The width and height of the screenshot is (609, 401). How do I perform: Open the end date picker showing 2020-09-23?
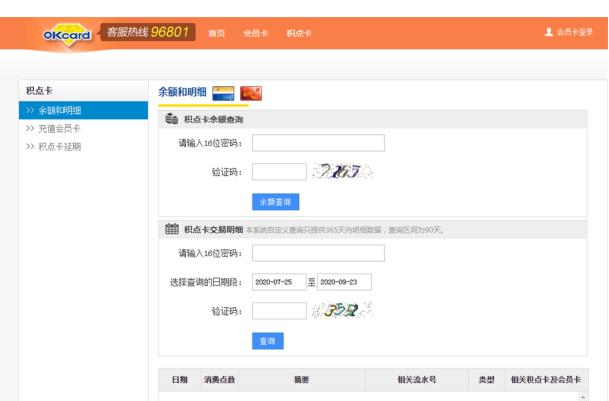[344, 282]
